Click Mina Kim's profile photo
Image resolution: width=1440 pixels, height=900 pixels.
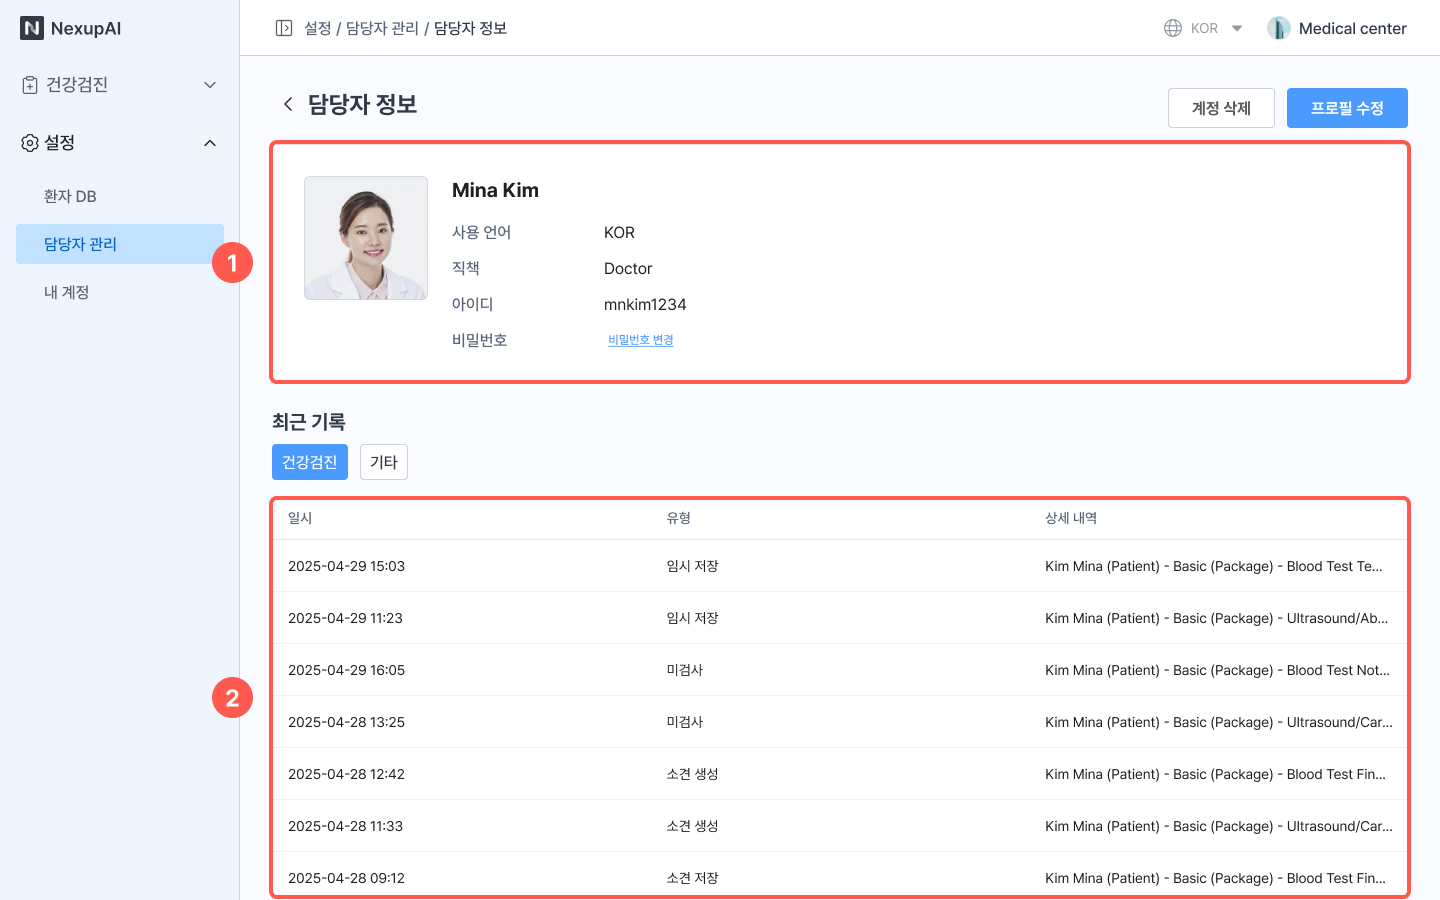pyautogui.click(x=366, y=238)
